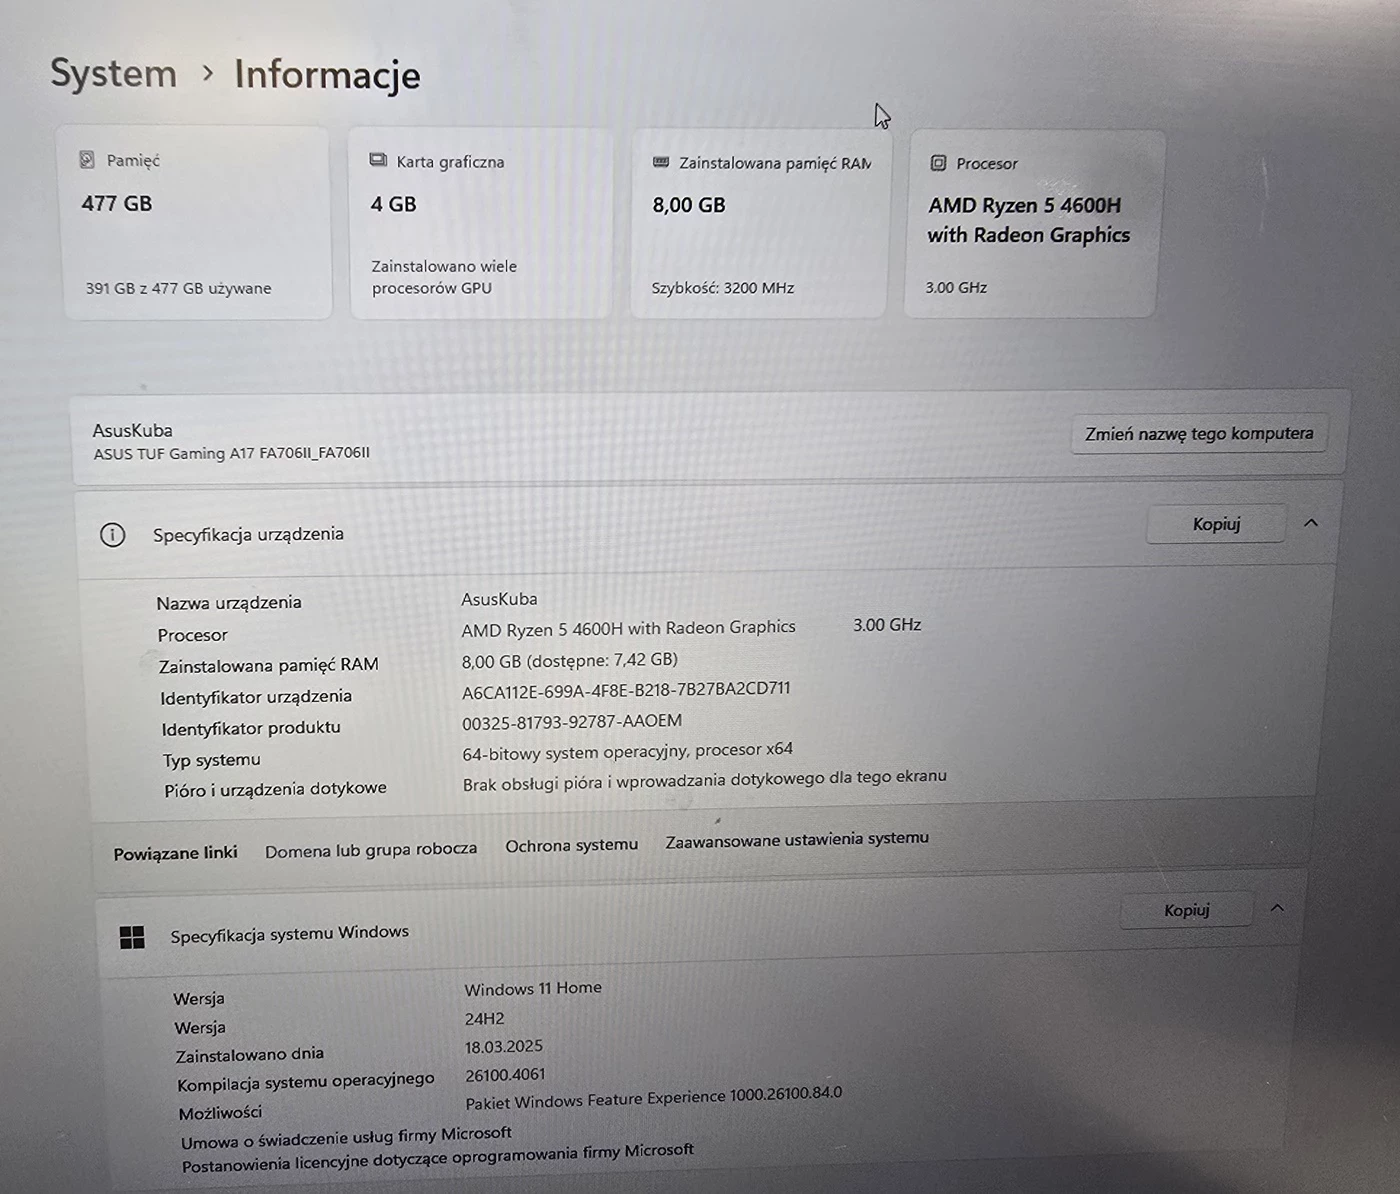
Task: Open Zaawansowane ustawienia systemu link
Action: tap(797, 840)
